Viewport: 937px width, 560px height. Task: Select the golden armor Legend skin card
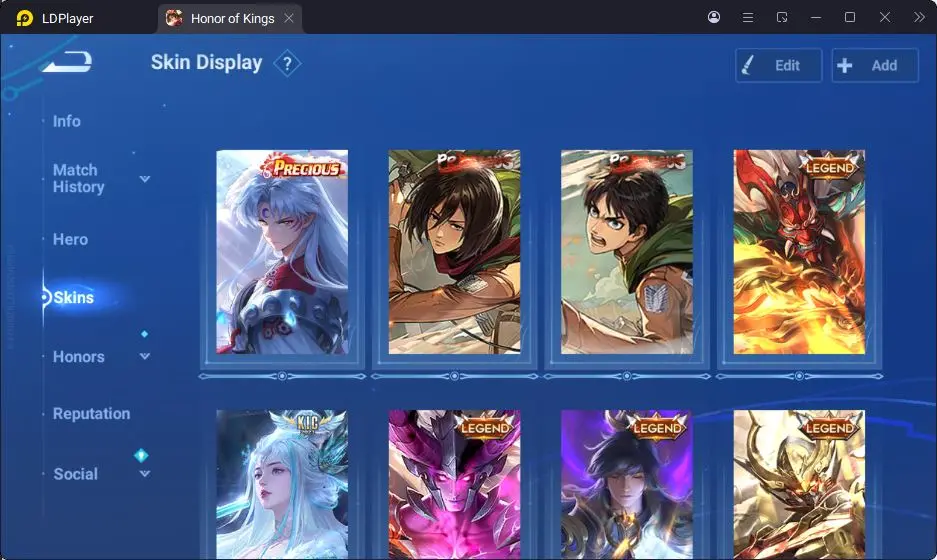[x=799, y=485]
